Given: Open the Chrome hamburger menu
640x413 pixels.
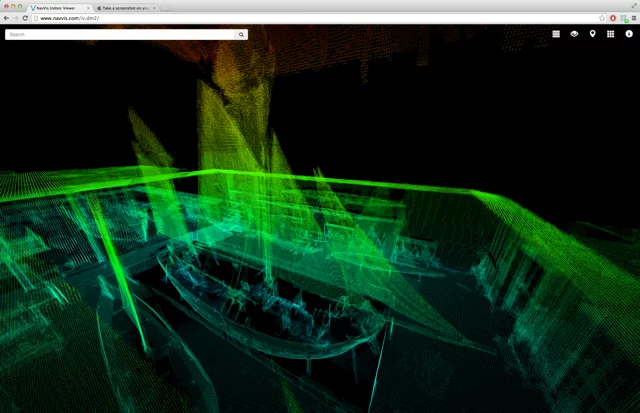Looking at the screenshot, I should tap(634, 18).
